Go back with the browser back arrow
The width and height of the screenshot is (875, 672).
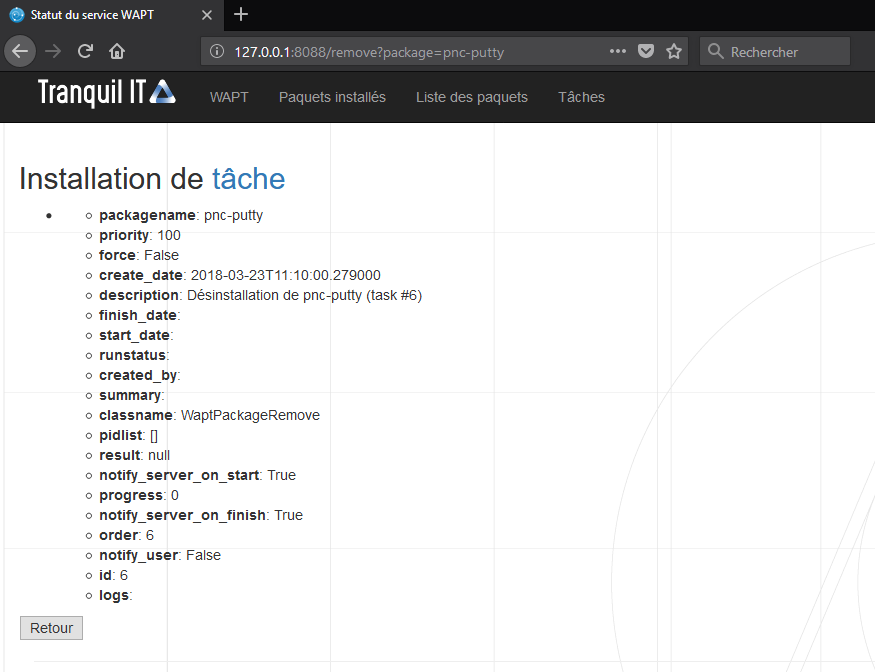click(20, 51)
